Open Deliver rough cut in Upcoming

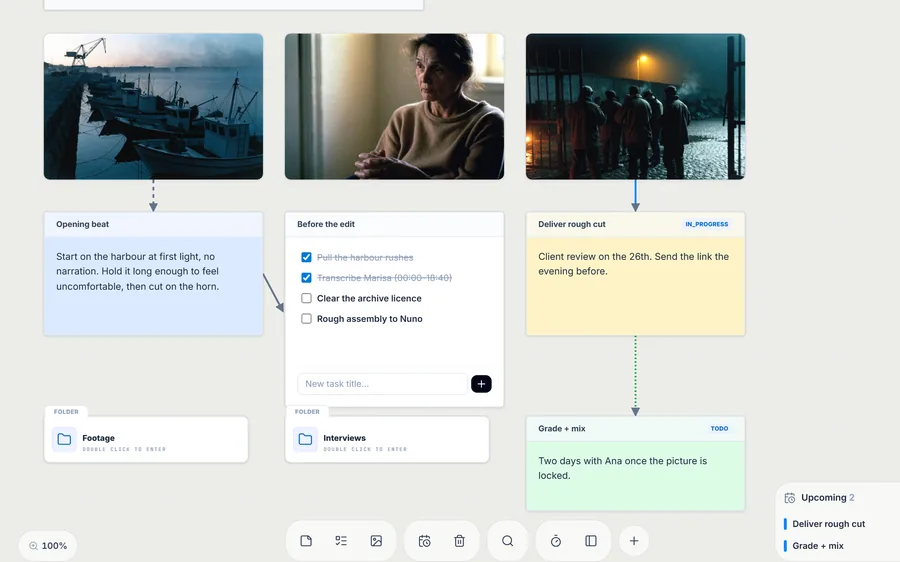point(828,524)
